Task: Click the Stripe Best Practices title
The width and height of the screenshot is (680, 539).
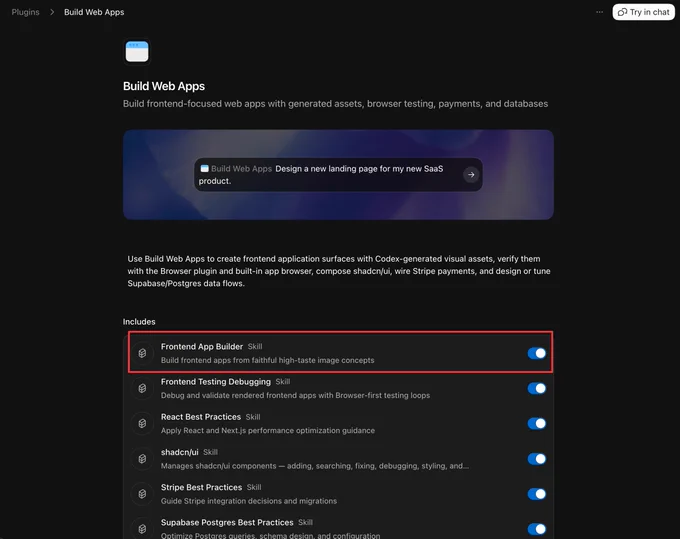Action: [201, 487]
